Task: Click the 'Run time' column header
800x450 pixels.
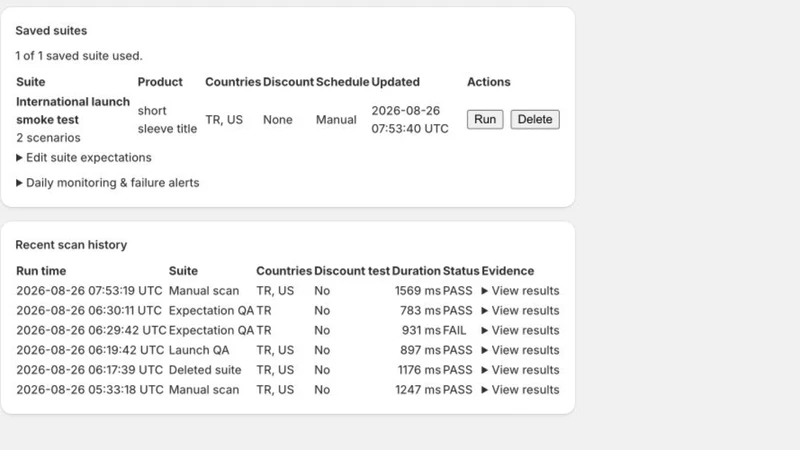Action: (41, 271)
